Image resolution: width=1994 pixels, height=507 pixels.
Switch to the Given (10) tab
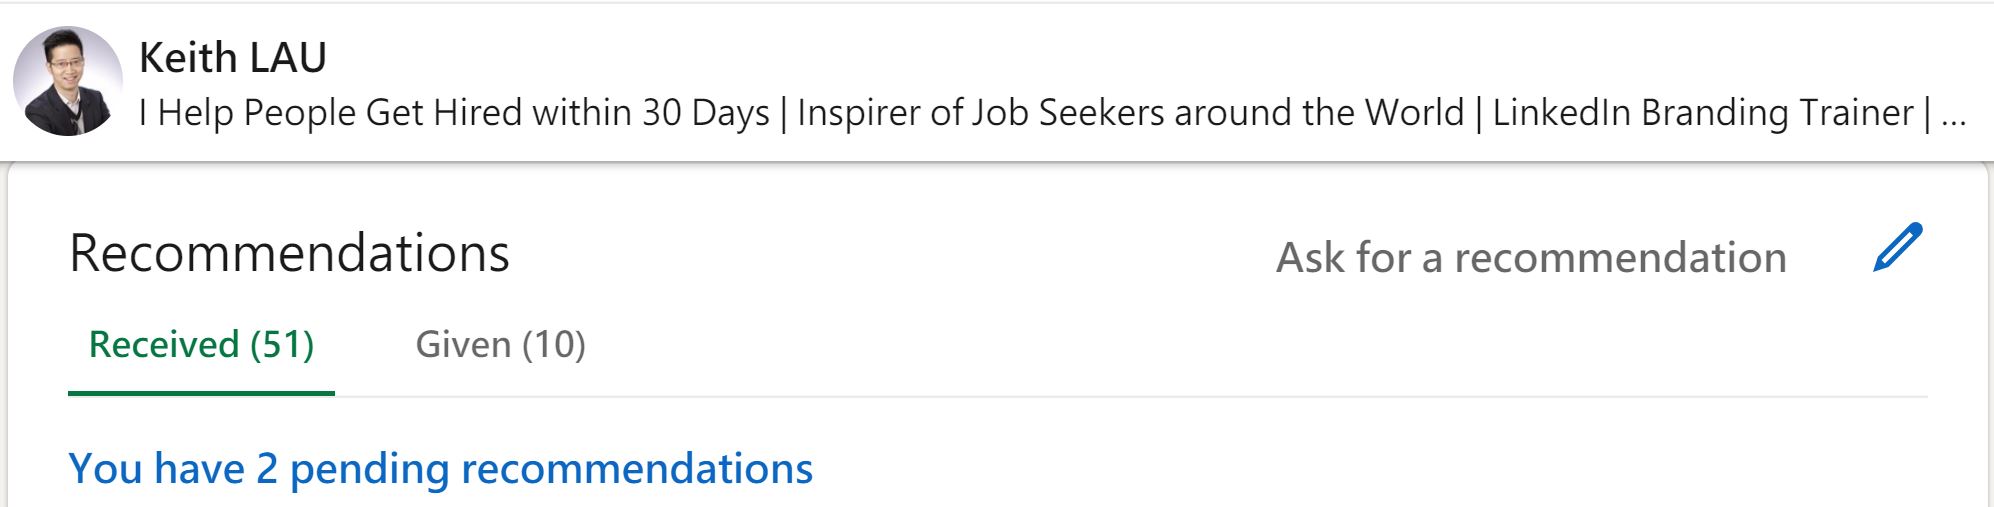pos(500,345)
